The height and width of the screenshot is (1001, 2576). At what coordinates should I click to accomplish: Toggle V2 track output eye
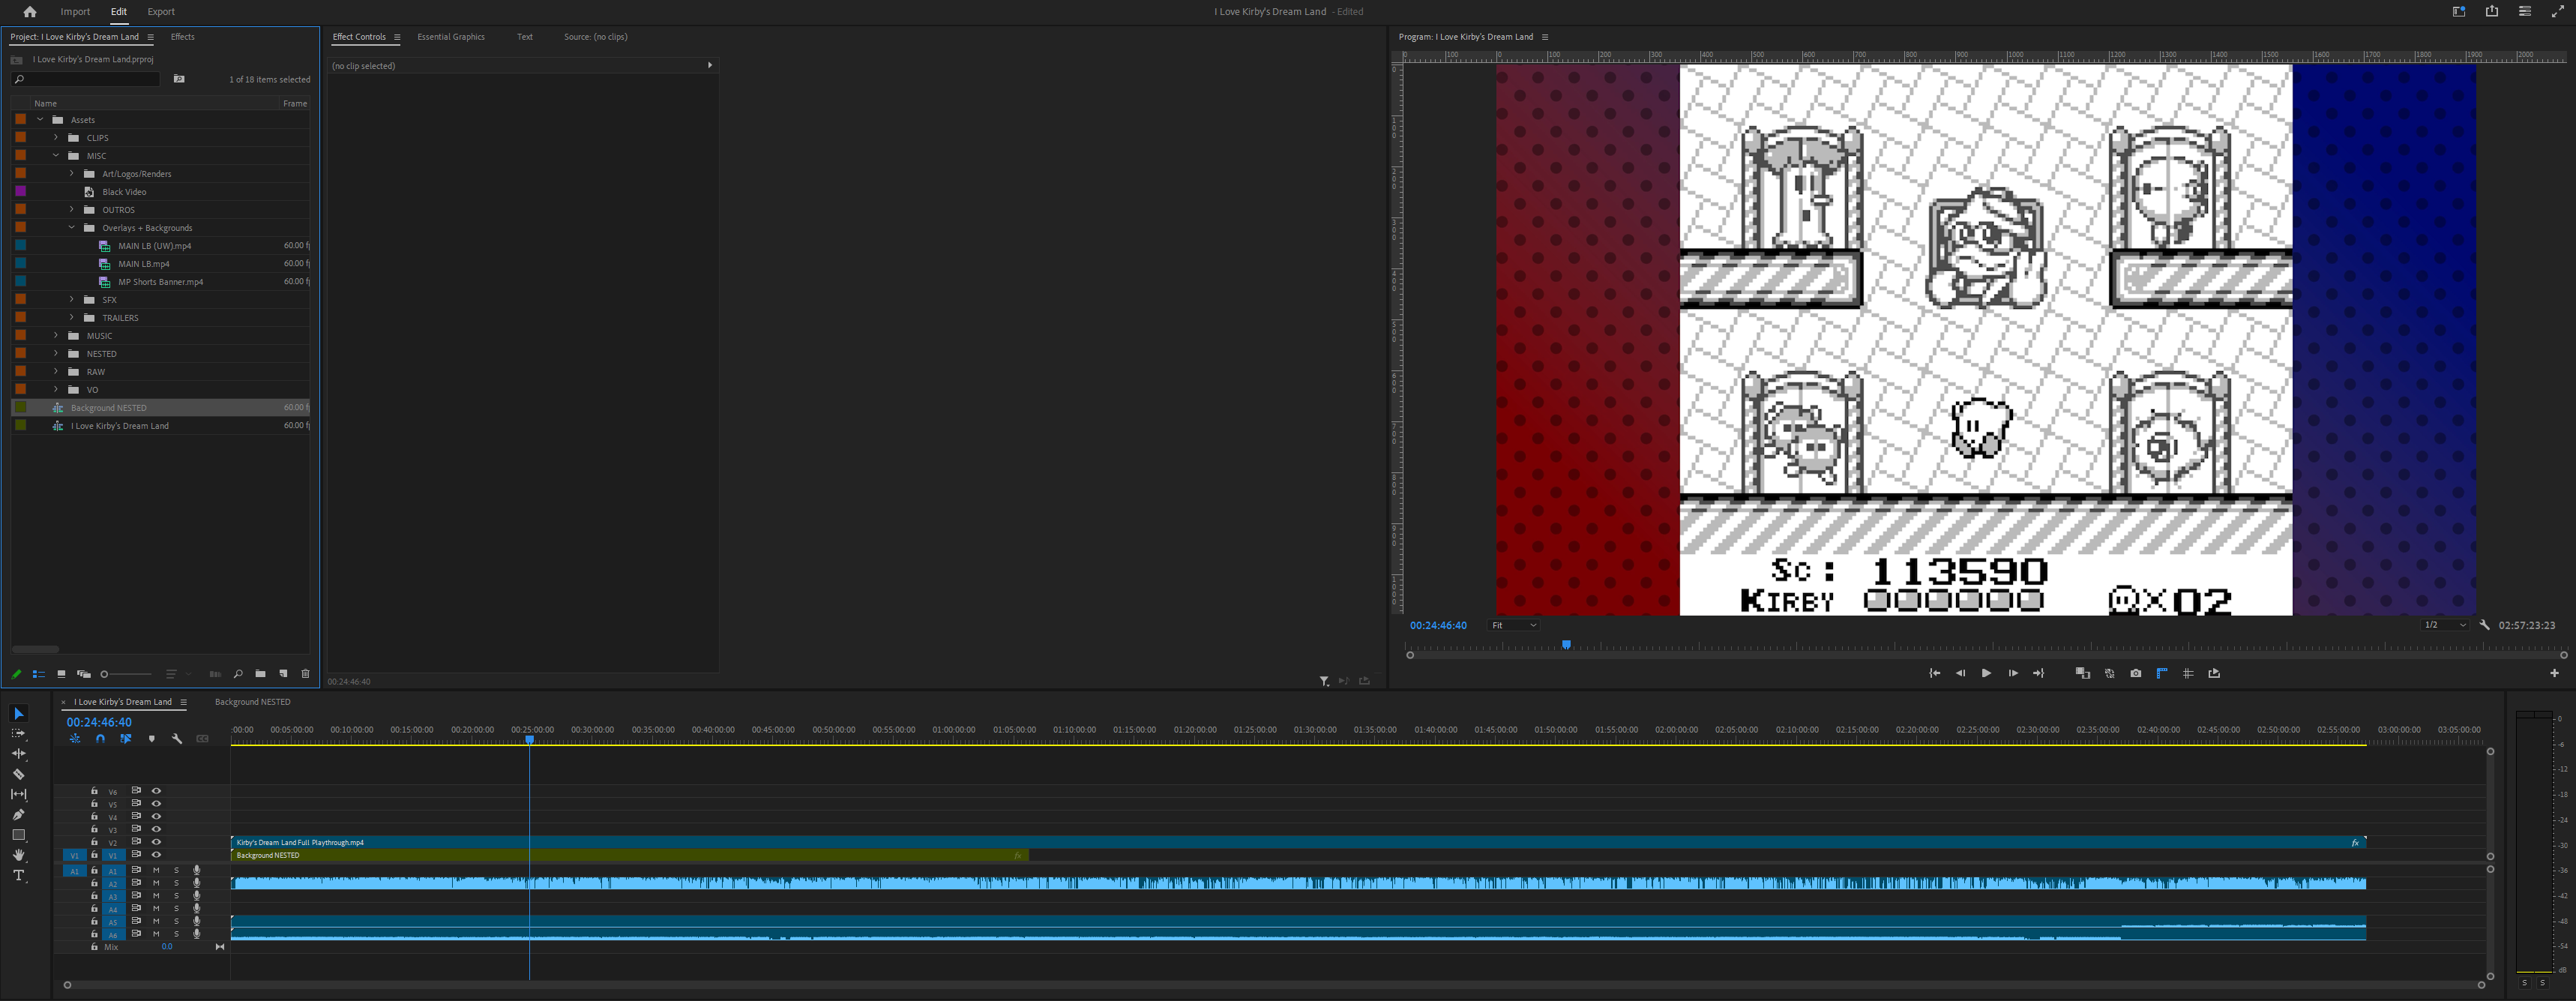(x=156, y=842)
